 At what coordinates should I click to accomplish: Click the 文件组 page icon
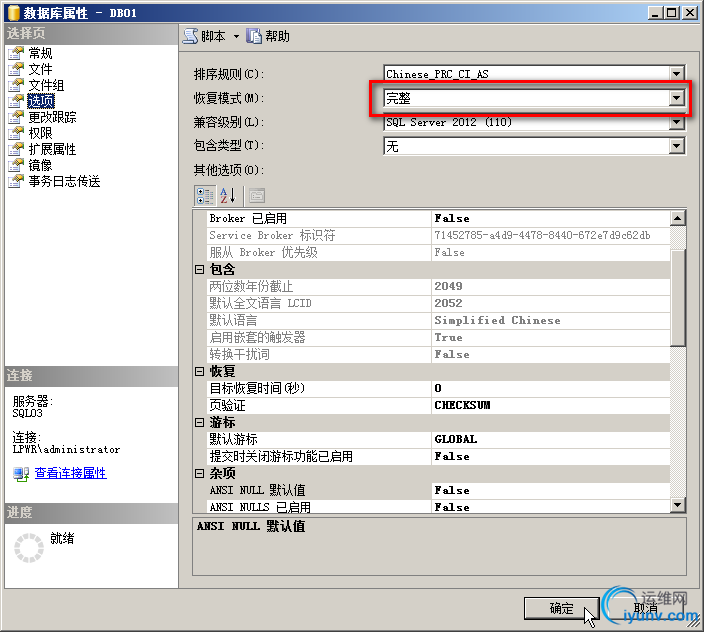pos(16,85)
